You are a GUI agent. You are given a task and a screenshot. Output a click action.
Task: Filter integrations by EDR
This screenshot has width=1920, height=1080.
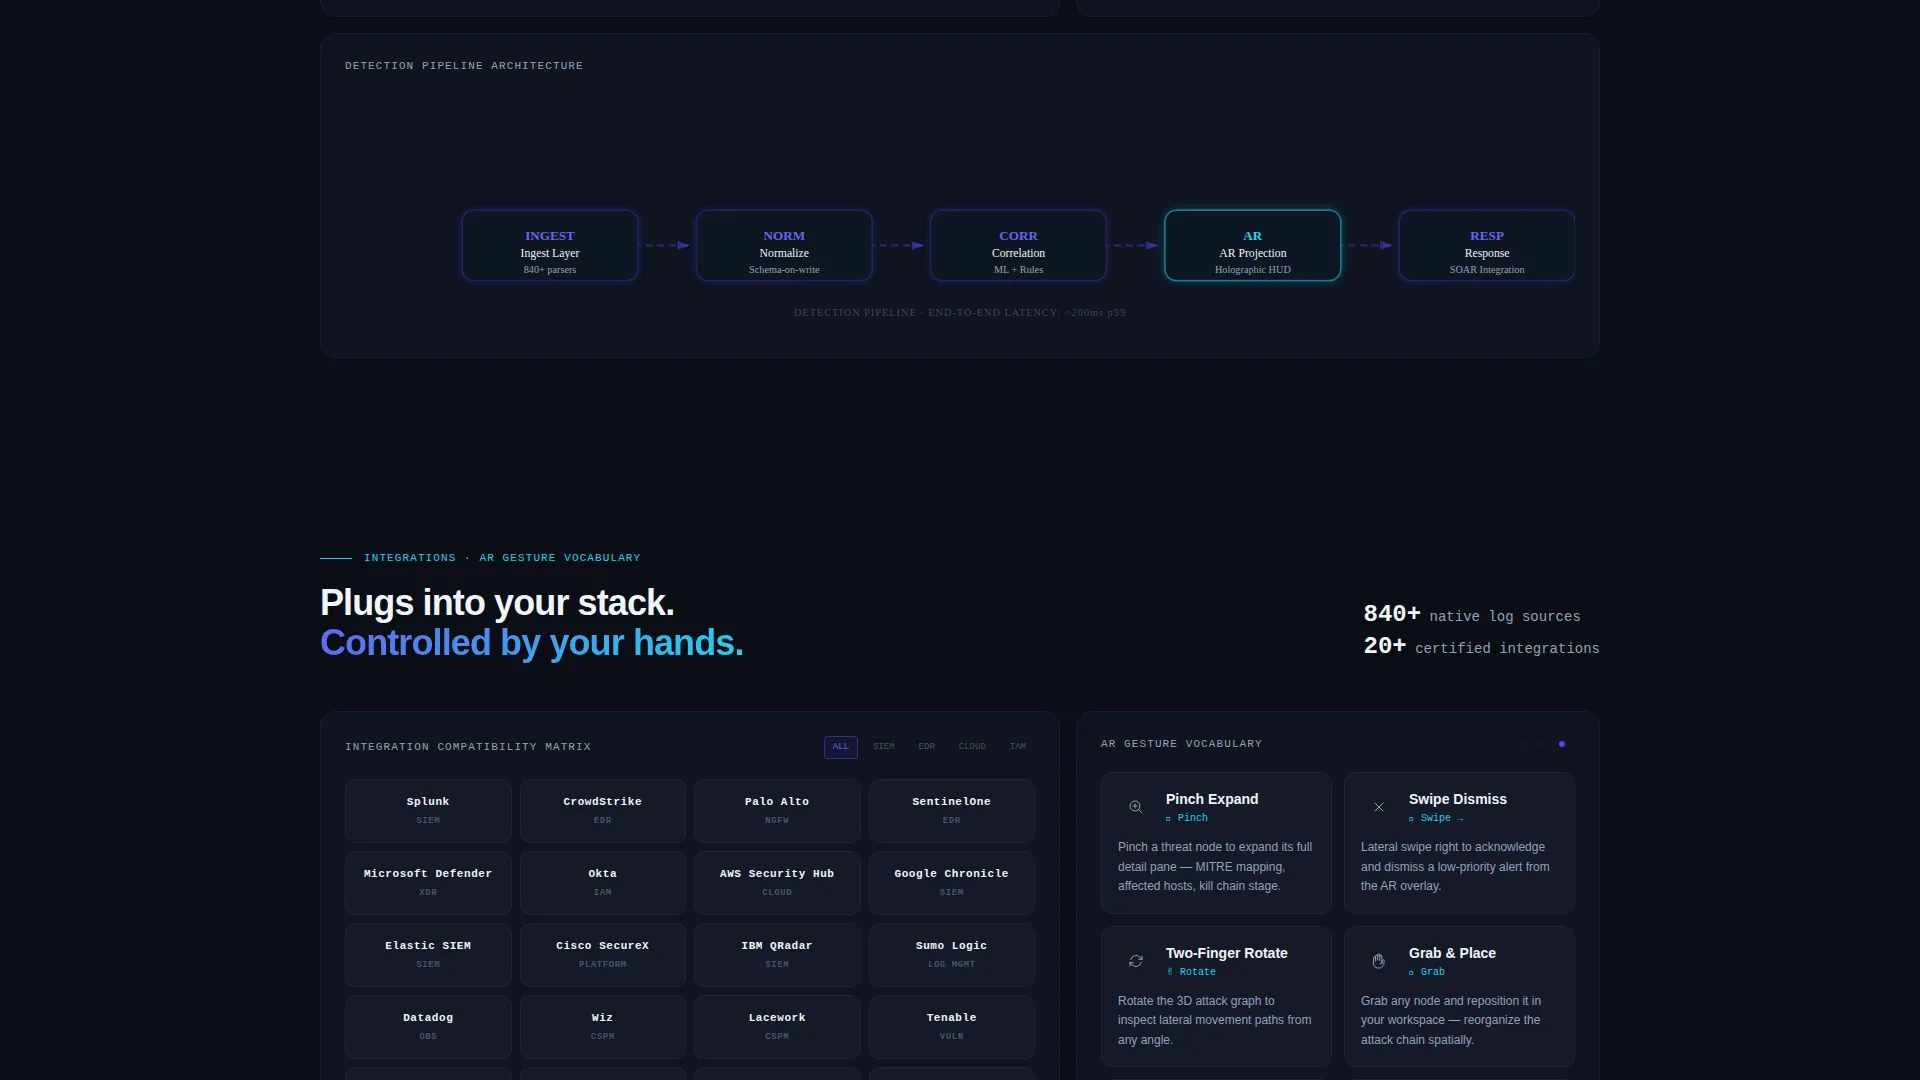[x=927, y=747]
